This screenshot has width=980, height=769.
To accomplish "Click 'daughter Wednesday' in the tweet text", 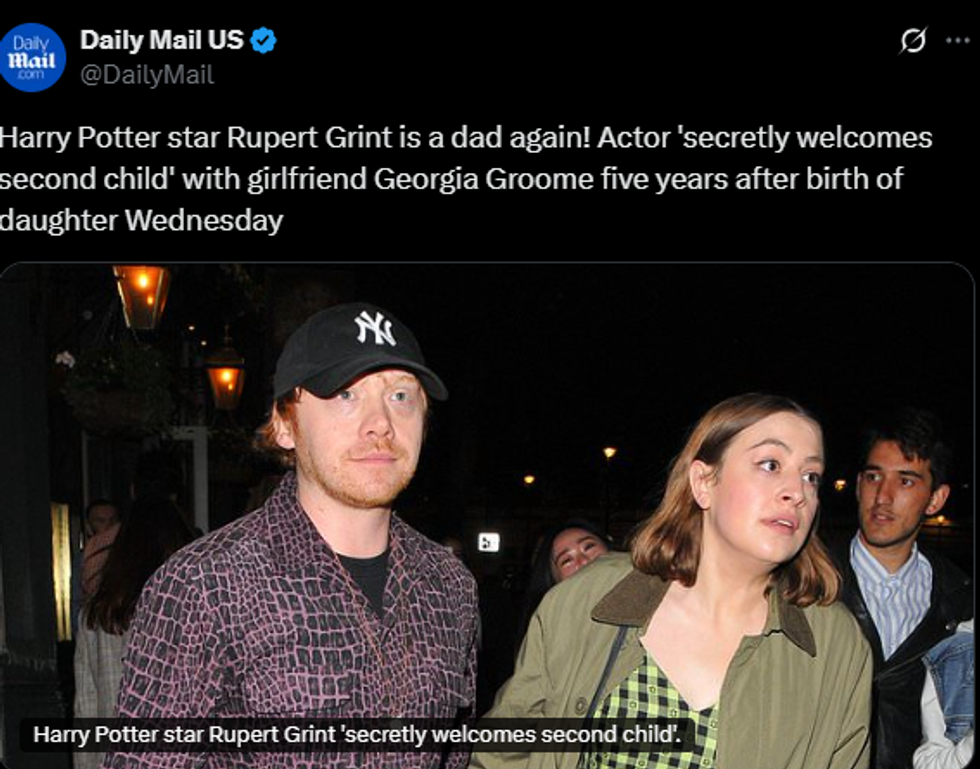I will [x=141, y=220].
